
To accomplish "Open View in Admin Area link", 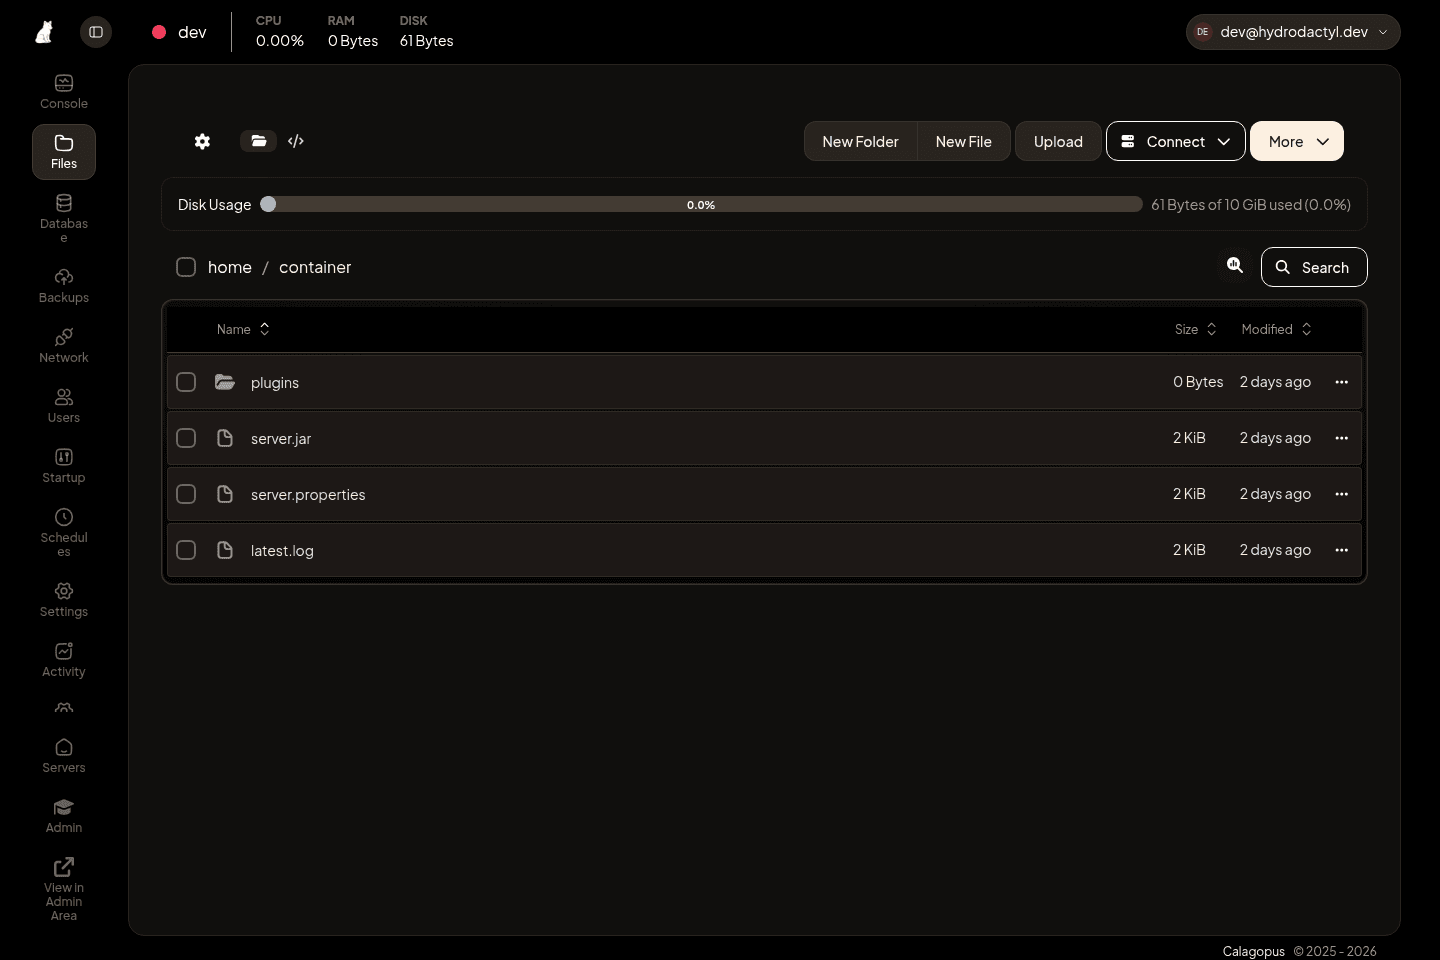I will [x=64, y=888].
